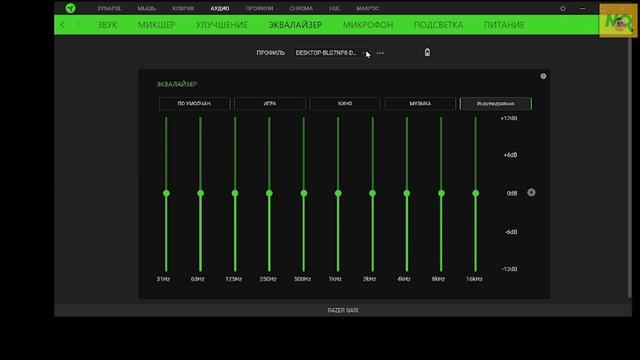Click the RAZER NARI device label

coord(343,310)
